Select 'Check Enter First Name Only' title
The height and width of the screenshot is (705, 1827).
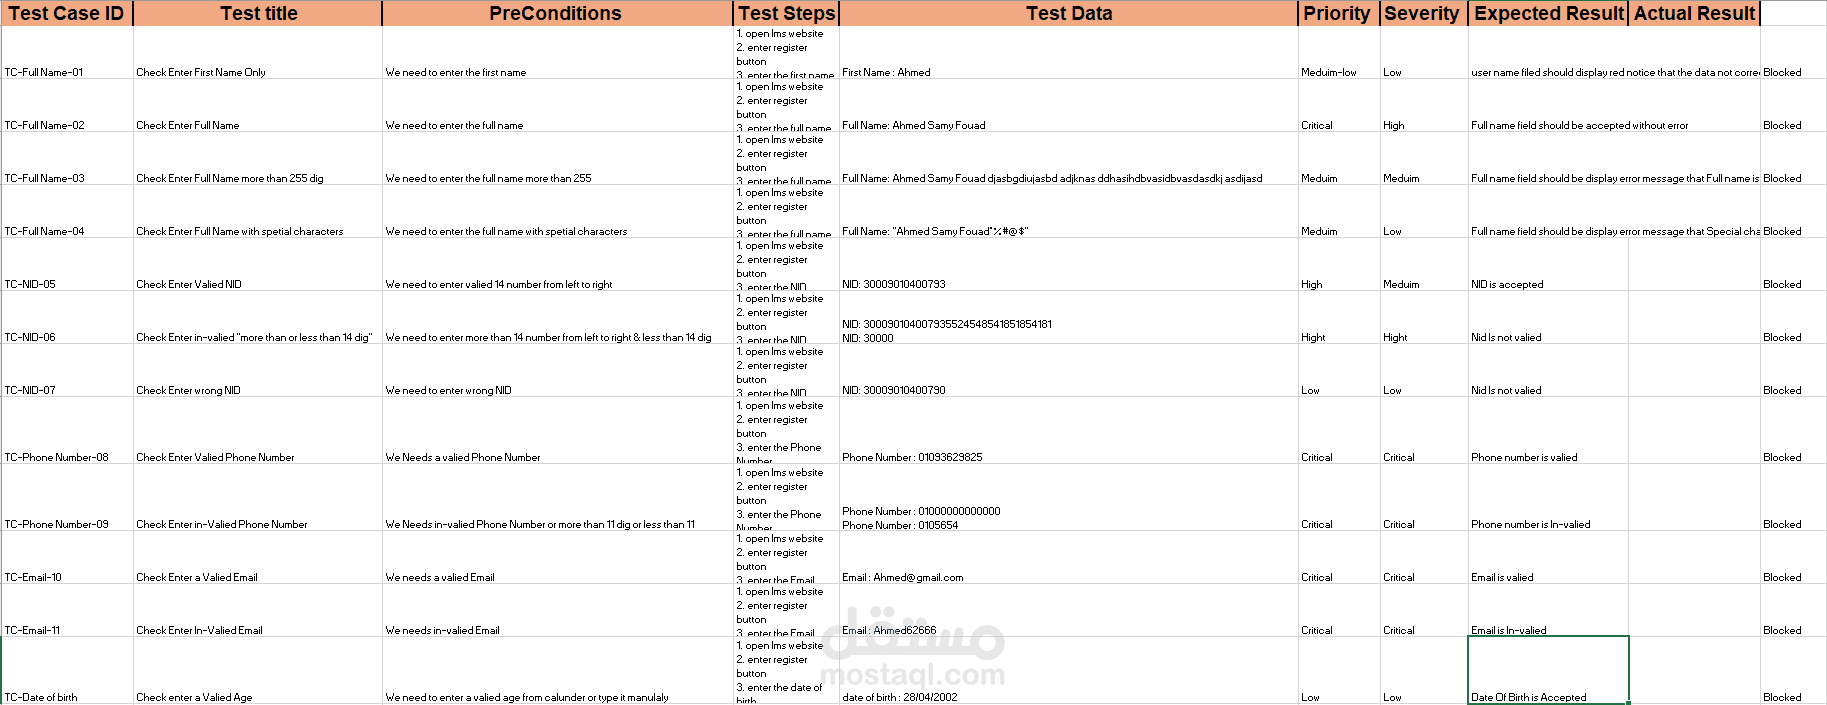258,53
